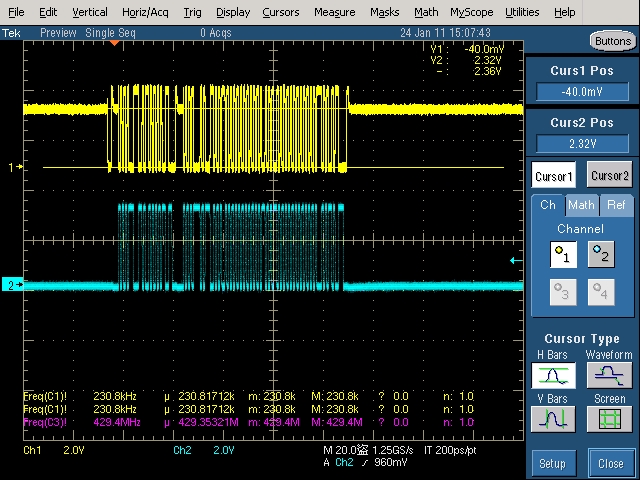
Task: Open the File menu
Action: pyautogui.click(x=16, y=12)
